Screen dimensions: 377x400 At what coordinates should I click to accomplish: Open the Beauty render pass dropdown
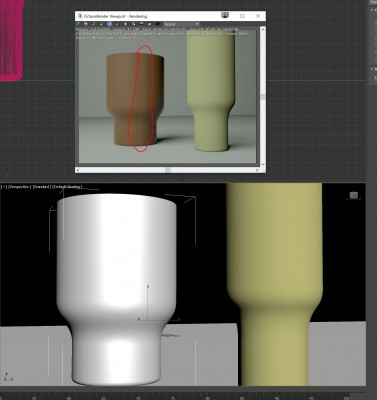coord(181,24)
